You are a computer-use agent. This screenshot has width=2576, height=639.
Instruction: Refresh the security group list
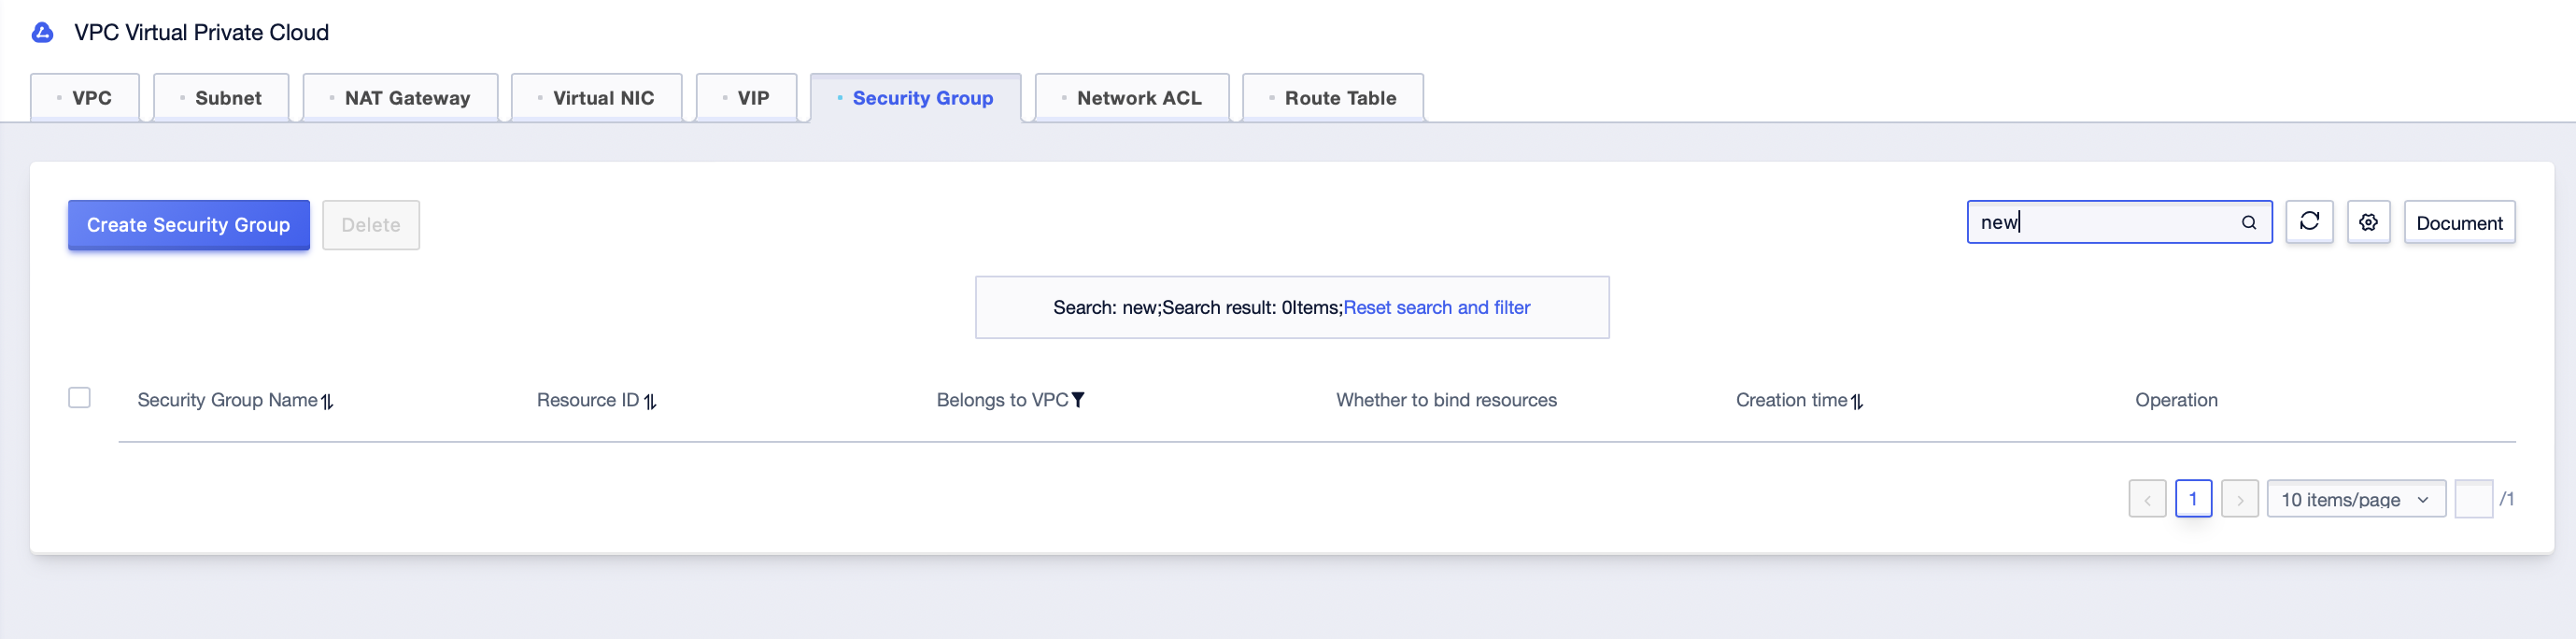tap(2309, 222)
